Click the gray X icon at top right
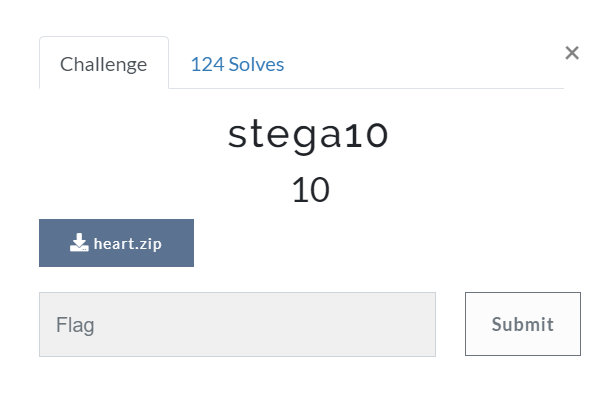 [x=572, y=53]
